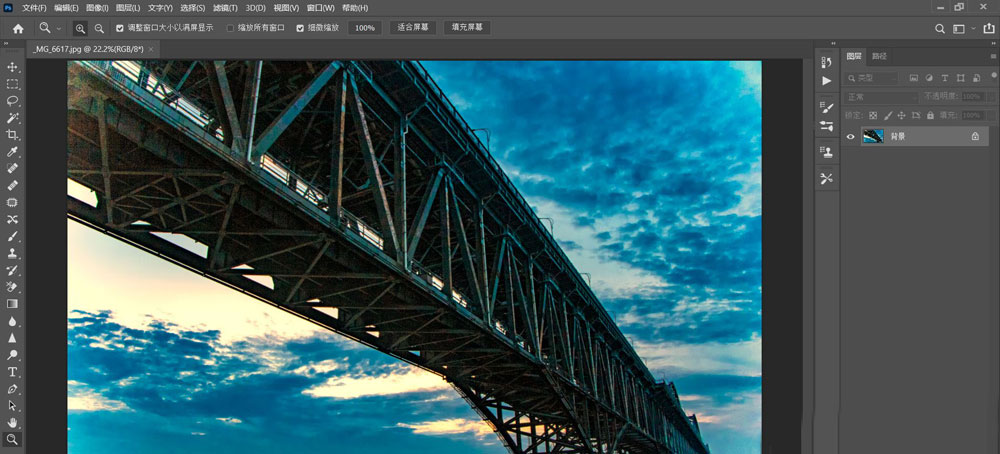Viewport: 1000px width, 454px height.
Task: Select the Hand tool
Action: [x=13, y=422]
